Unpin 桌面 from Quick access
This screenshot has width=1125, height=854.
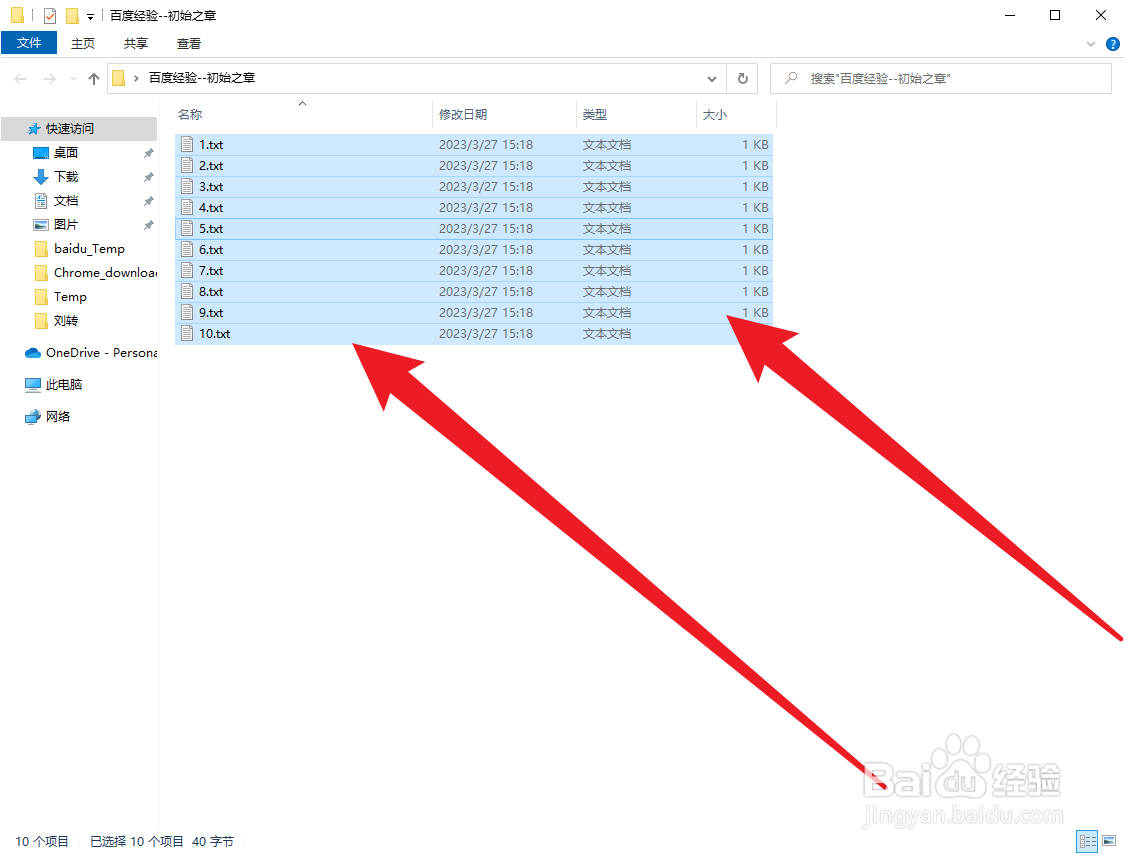(148, 152)
